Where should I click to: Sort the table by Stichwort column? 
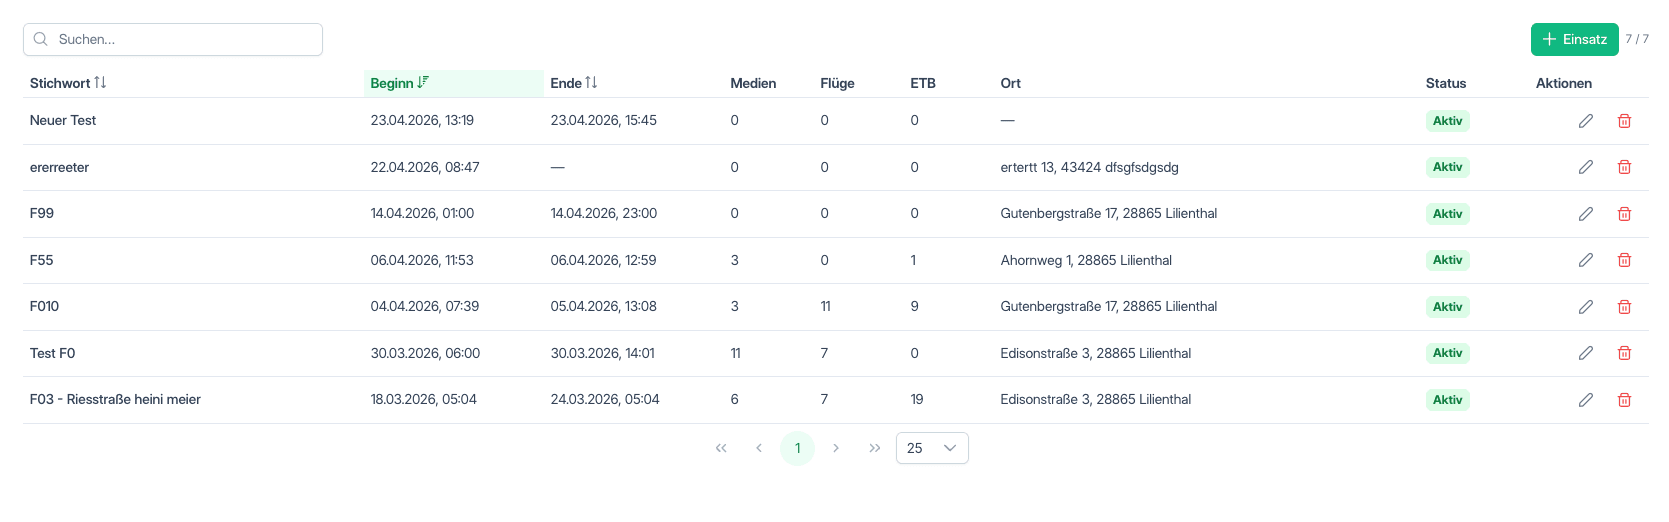[x=68, y=83]
